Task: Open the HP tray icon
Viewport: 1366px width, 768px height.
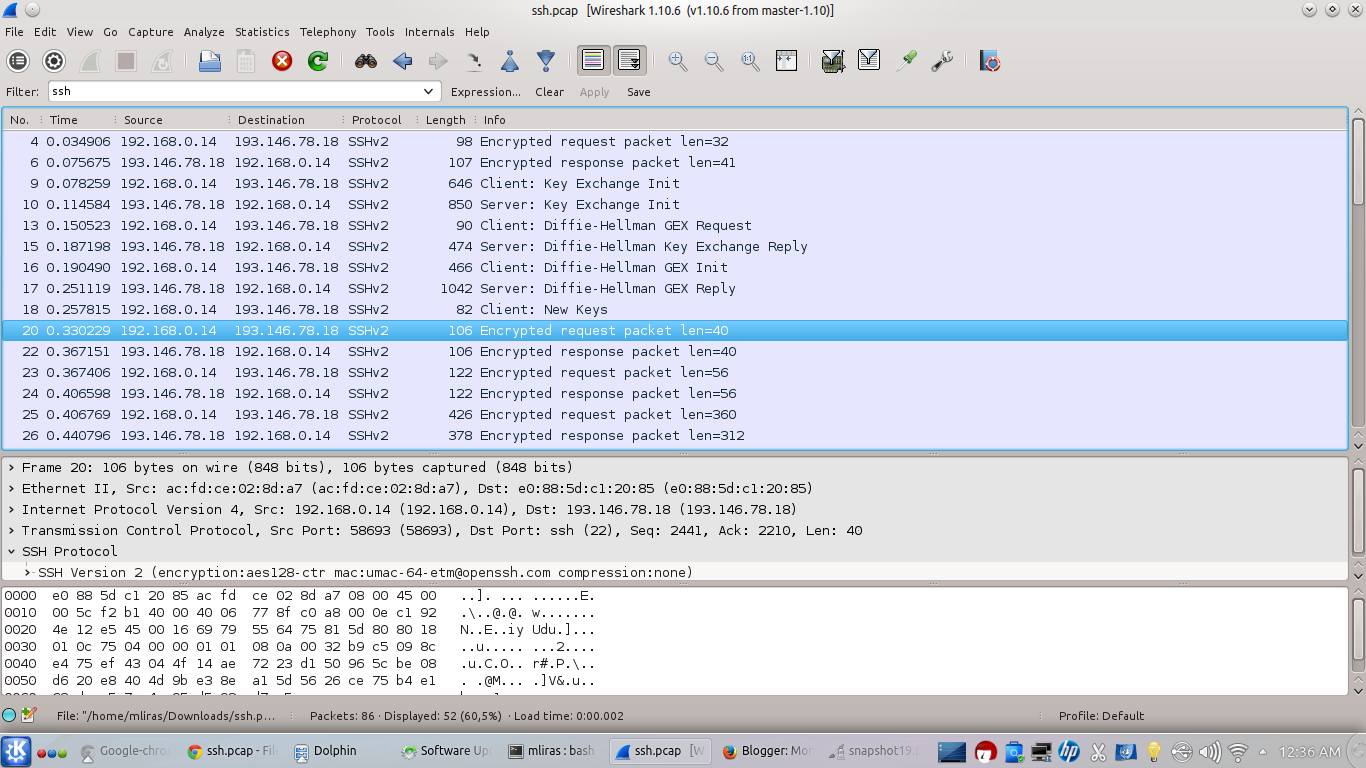Action: pos(1069,751)
